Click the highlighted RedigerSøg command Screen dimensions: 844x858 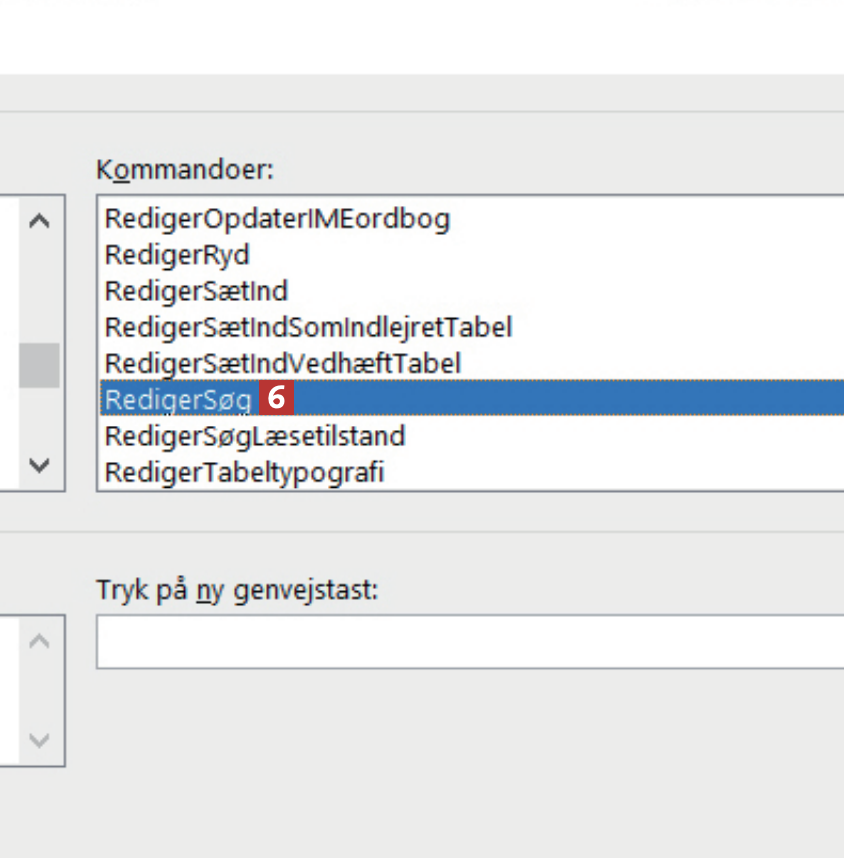[178, 399]
